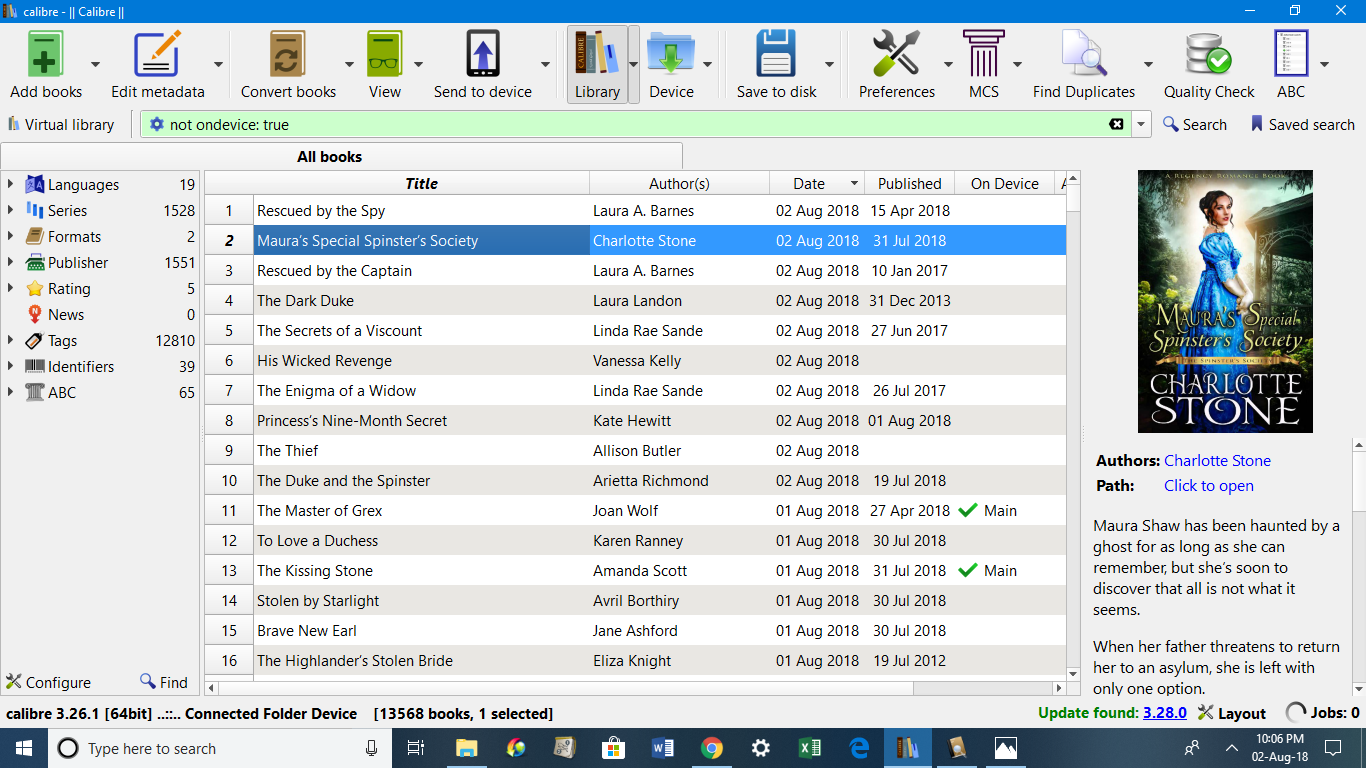Viewport: 1366px width, 768px height.
Task: Open Excel from the taskbar
Action: point(810,748)
